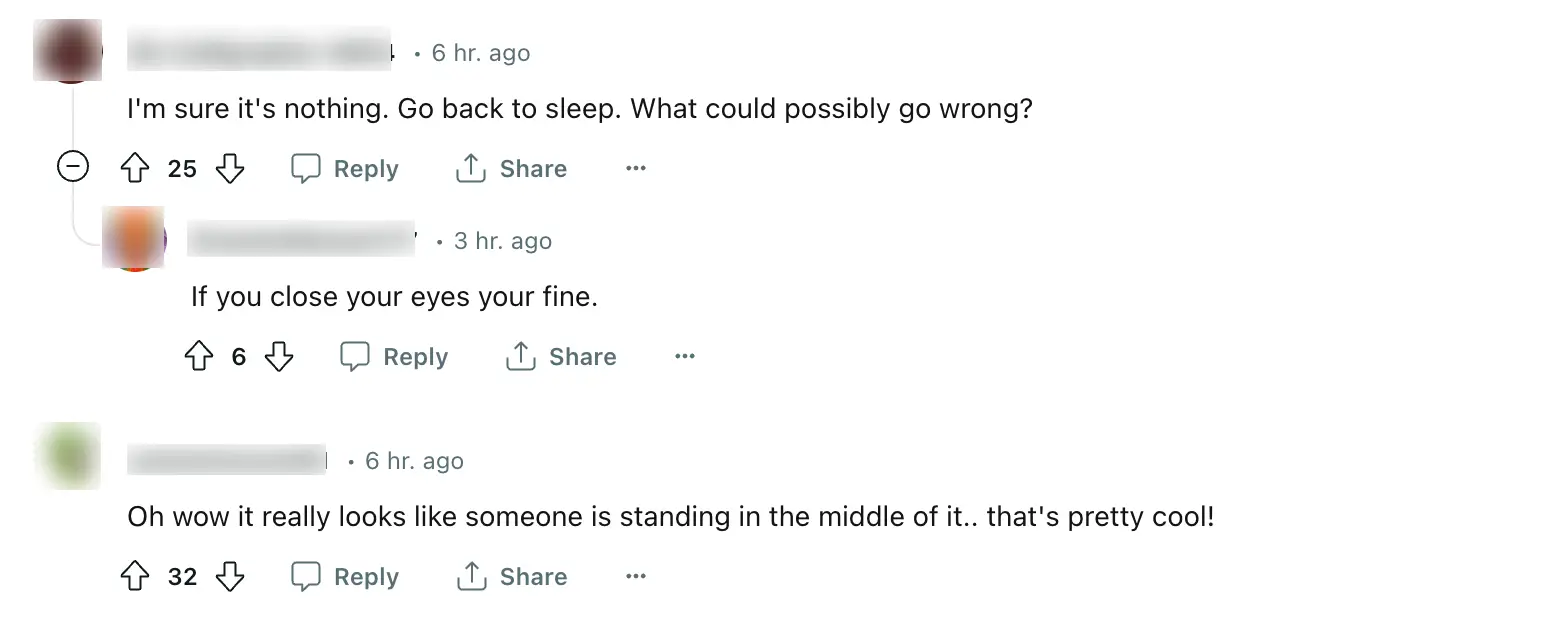The image size is (1543, 624).
Task: Click the "6 hr. ago" timestamp on the top comment
Action: pyautogui.click(x=480, y=53)
